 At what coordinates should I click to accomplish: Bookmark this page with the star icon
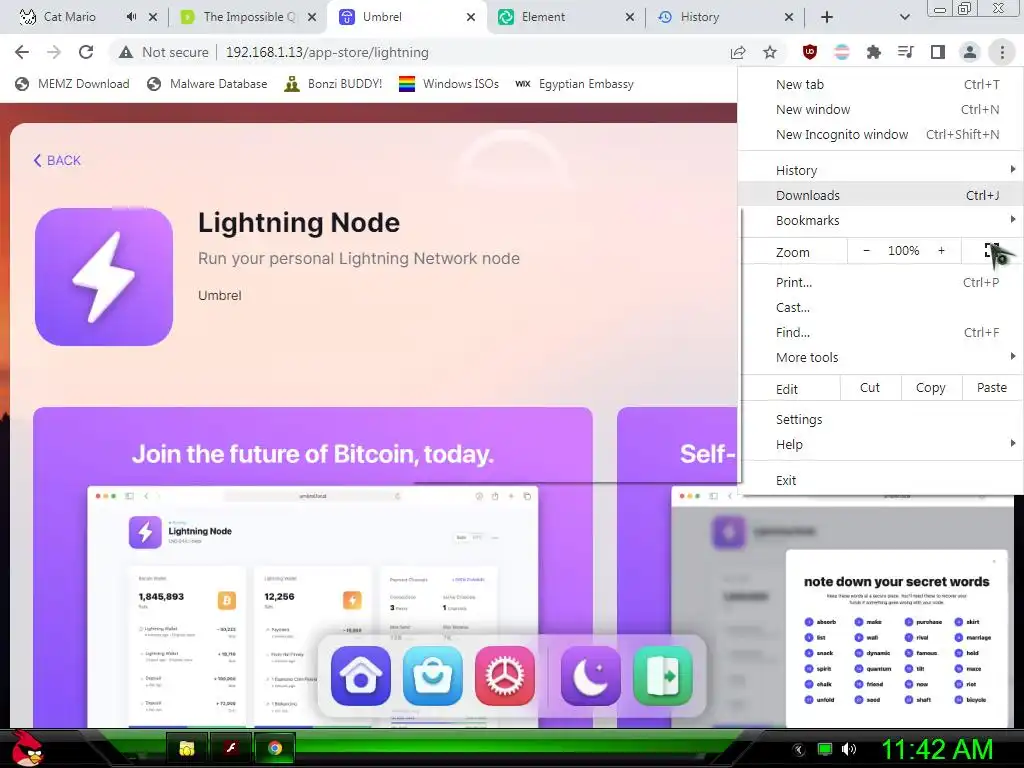[770, 52]
